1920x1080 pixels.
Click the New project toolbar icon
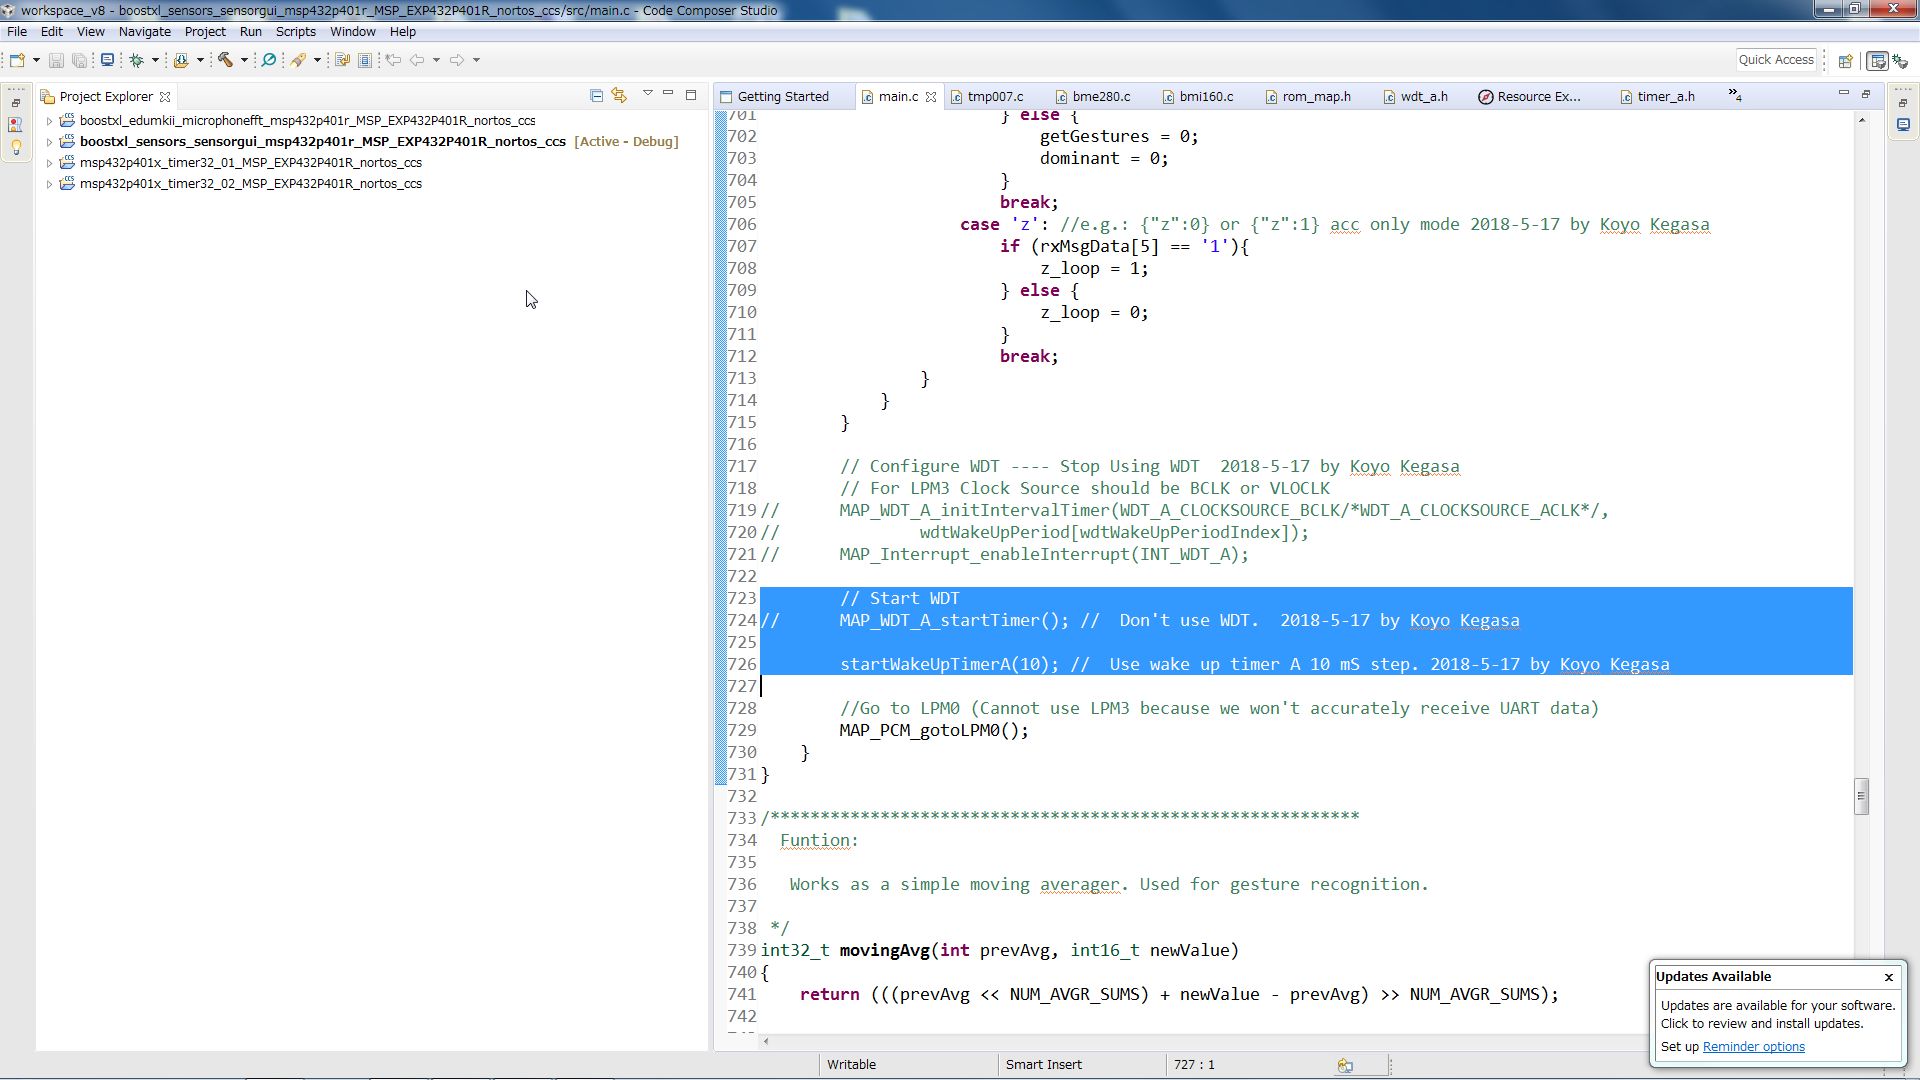17,60
